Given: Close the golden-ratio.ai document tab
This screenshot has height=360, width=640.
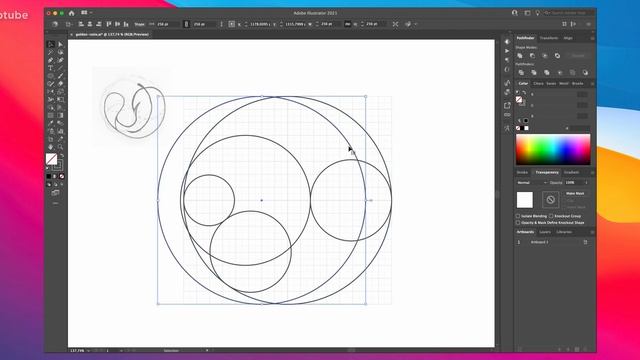Looking at the screenshot, I should (x=71, y=35).
